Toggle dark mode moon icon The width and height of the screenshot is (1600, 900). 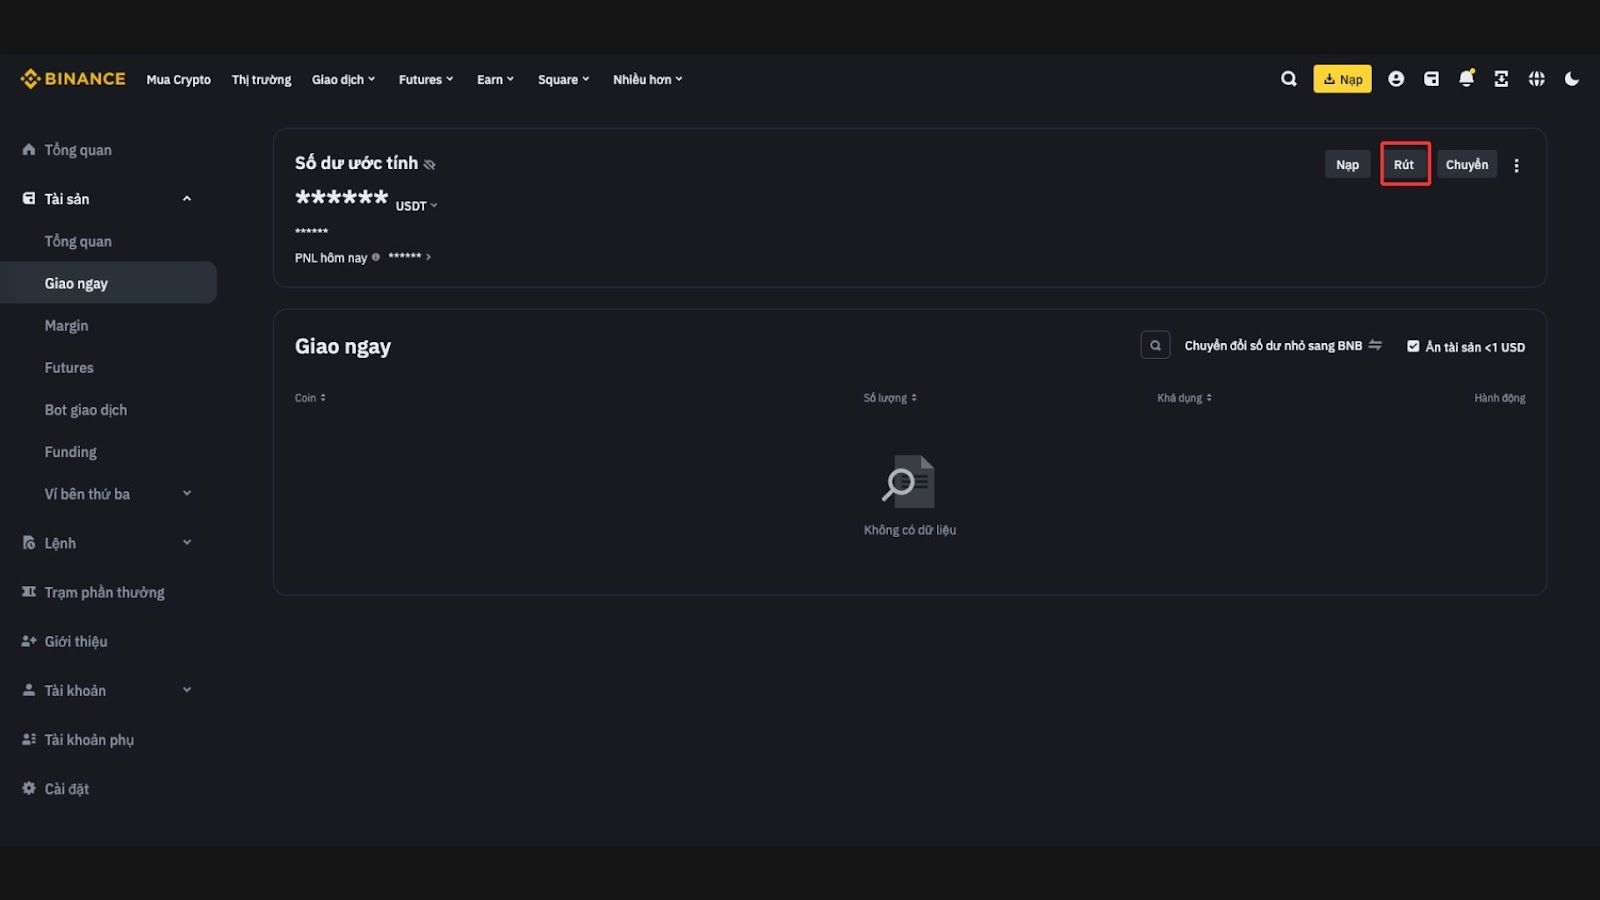click(x=1572, y=79)
